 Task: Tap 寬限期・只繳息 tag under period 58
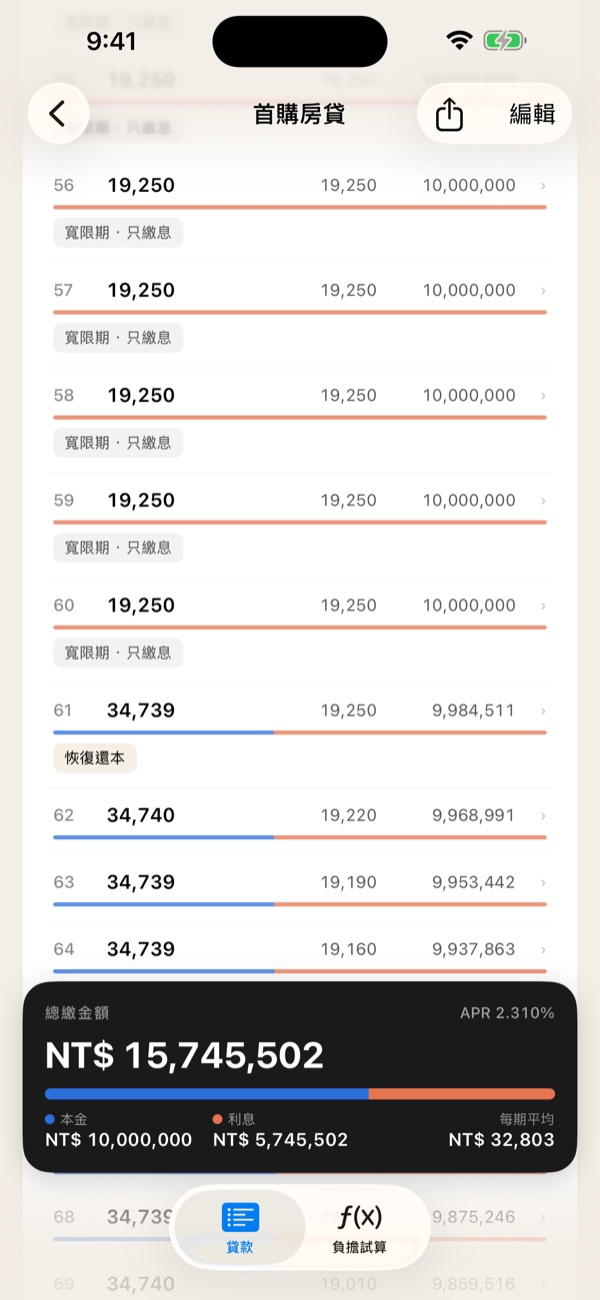point(118,442)
